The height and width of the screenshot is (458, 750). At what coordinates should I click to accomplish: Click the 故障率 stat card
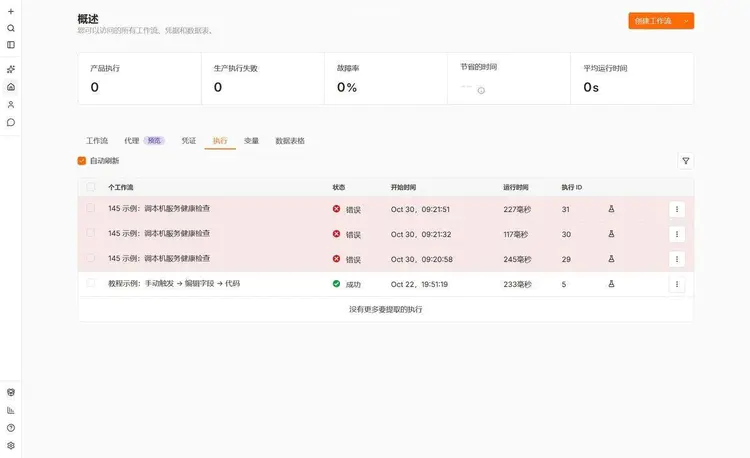386,78
